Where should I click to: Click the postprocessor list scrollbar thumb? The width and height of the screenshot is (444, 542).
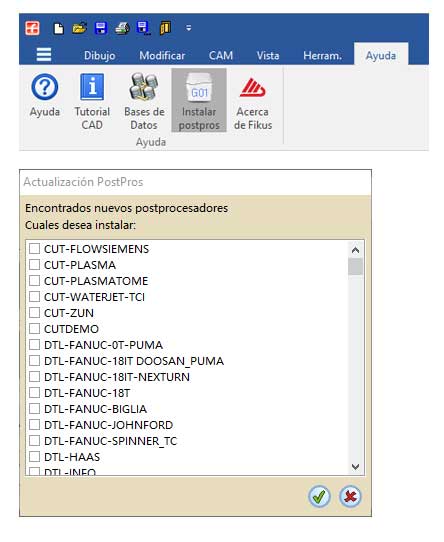[x=355, y=267]
